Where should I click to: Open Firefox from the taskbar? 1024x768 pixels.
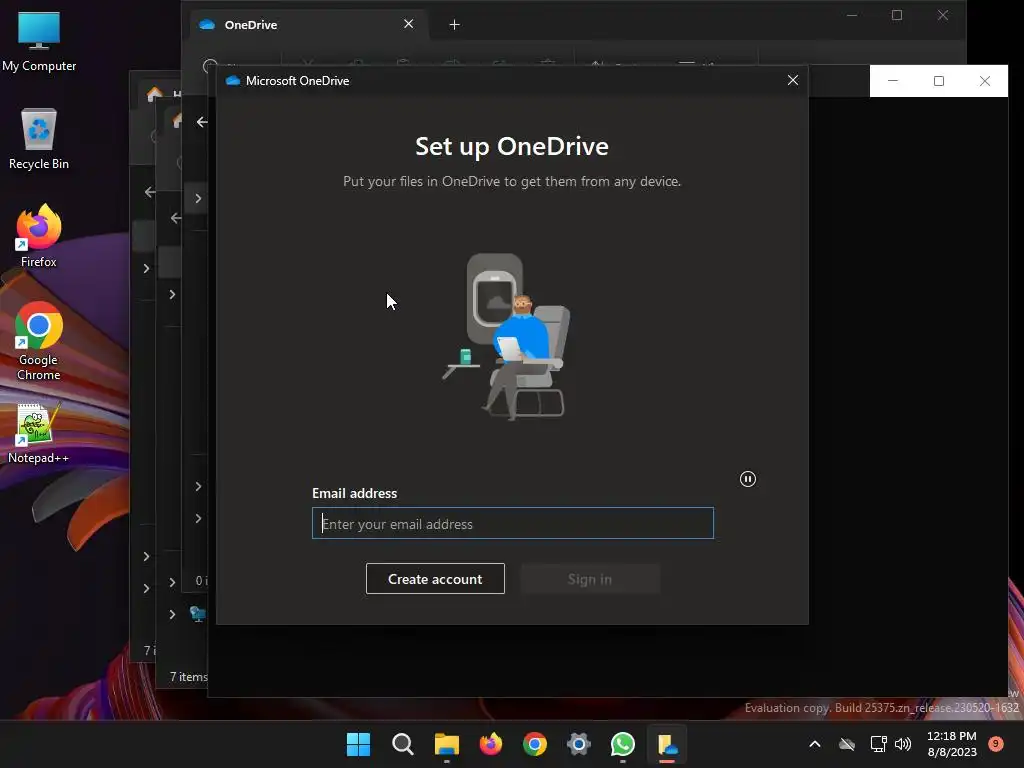pyautogui.click(x=490, y=744)
